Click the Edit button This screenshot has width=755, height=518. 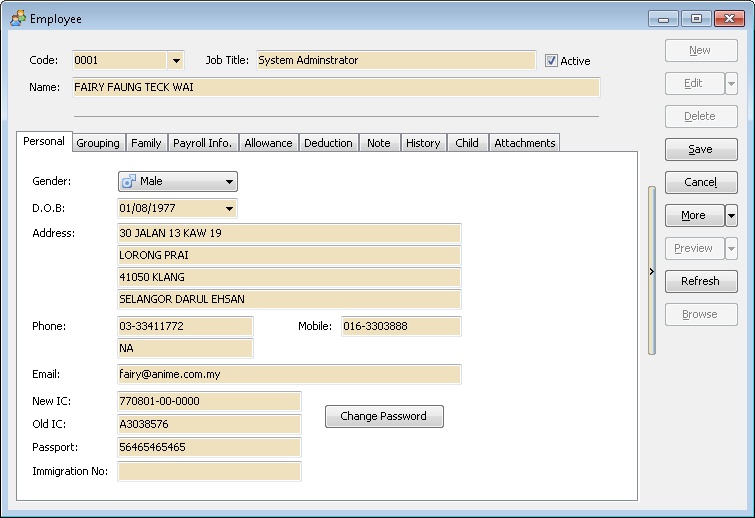(694, 84)
